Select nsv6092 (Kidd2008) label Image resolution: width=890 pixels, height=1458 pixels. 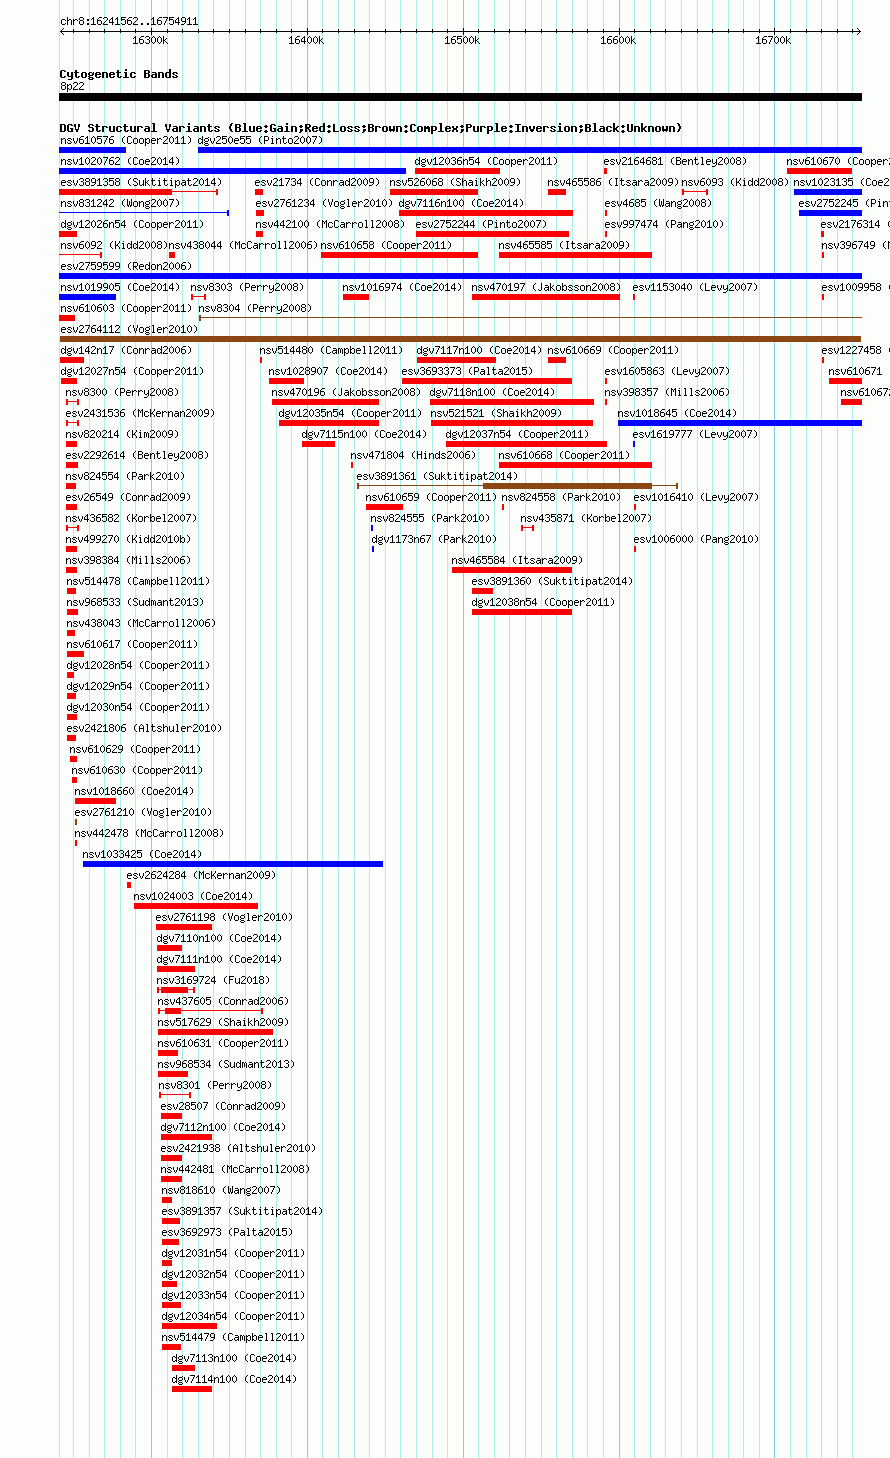113,245
